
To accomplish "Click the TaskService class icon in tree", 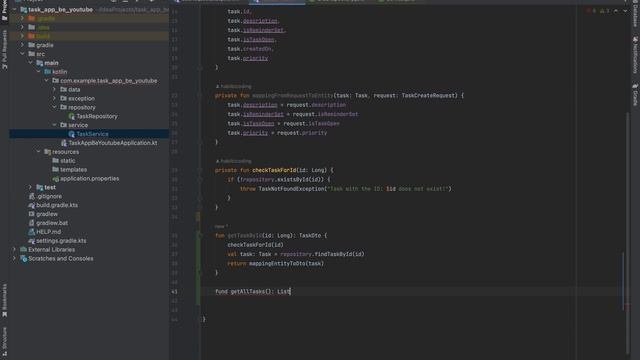I will click(x=71, y=134).
